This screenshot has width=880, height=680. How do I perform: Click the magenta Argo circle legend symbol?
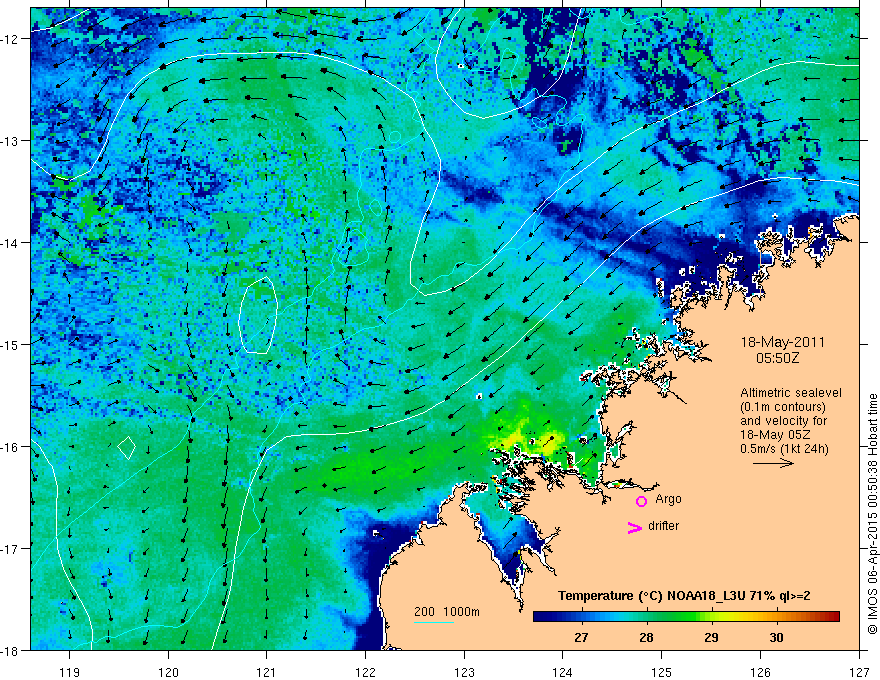click(x=641, y=501)
